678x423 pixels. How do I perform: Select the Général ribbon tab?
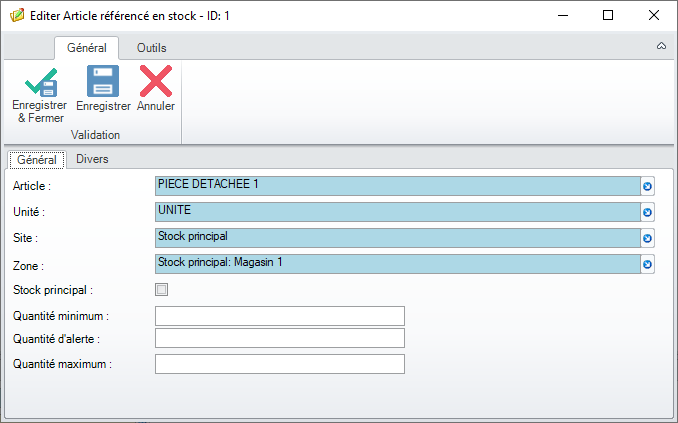[86, 48]
